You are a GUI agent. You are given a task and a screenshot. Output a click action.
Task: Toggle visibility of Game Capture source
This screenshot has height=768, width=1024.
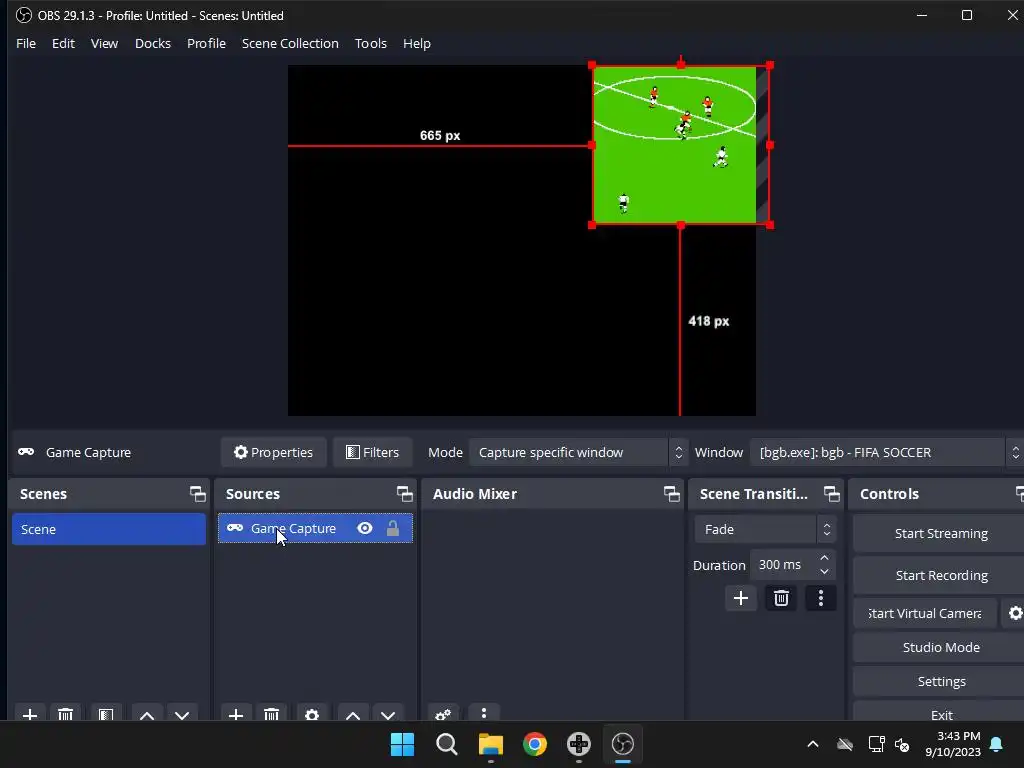(364, 528)
